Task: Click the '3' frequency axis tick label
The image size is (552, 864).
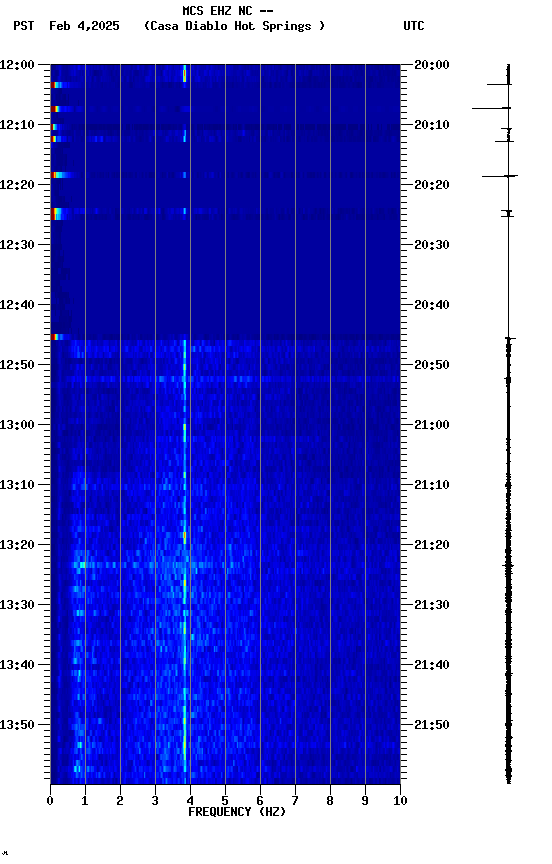Action: click(155, 801)
